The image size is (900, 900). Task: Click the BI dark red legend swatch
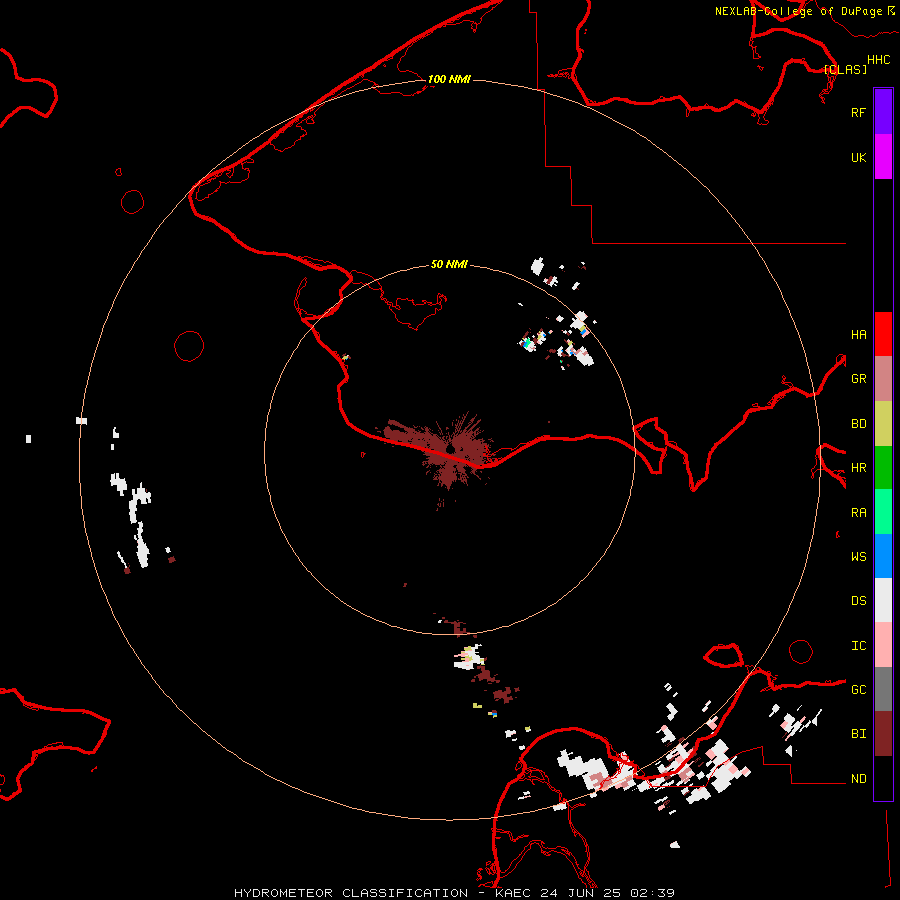[x=883, y=734]
